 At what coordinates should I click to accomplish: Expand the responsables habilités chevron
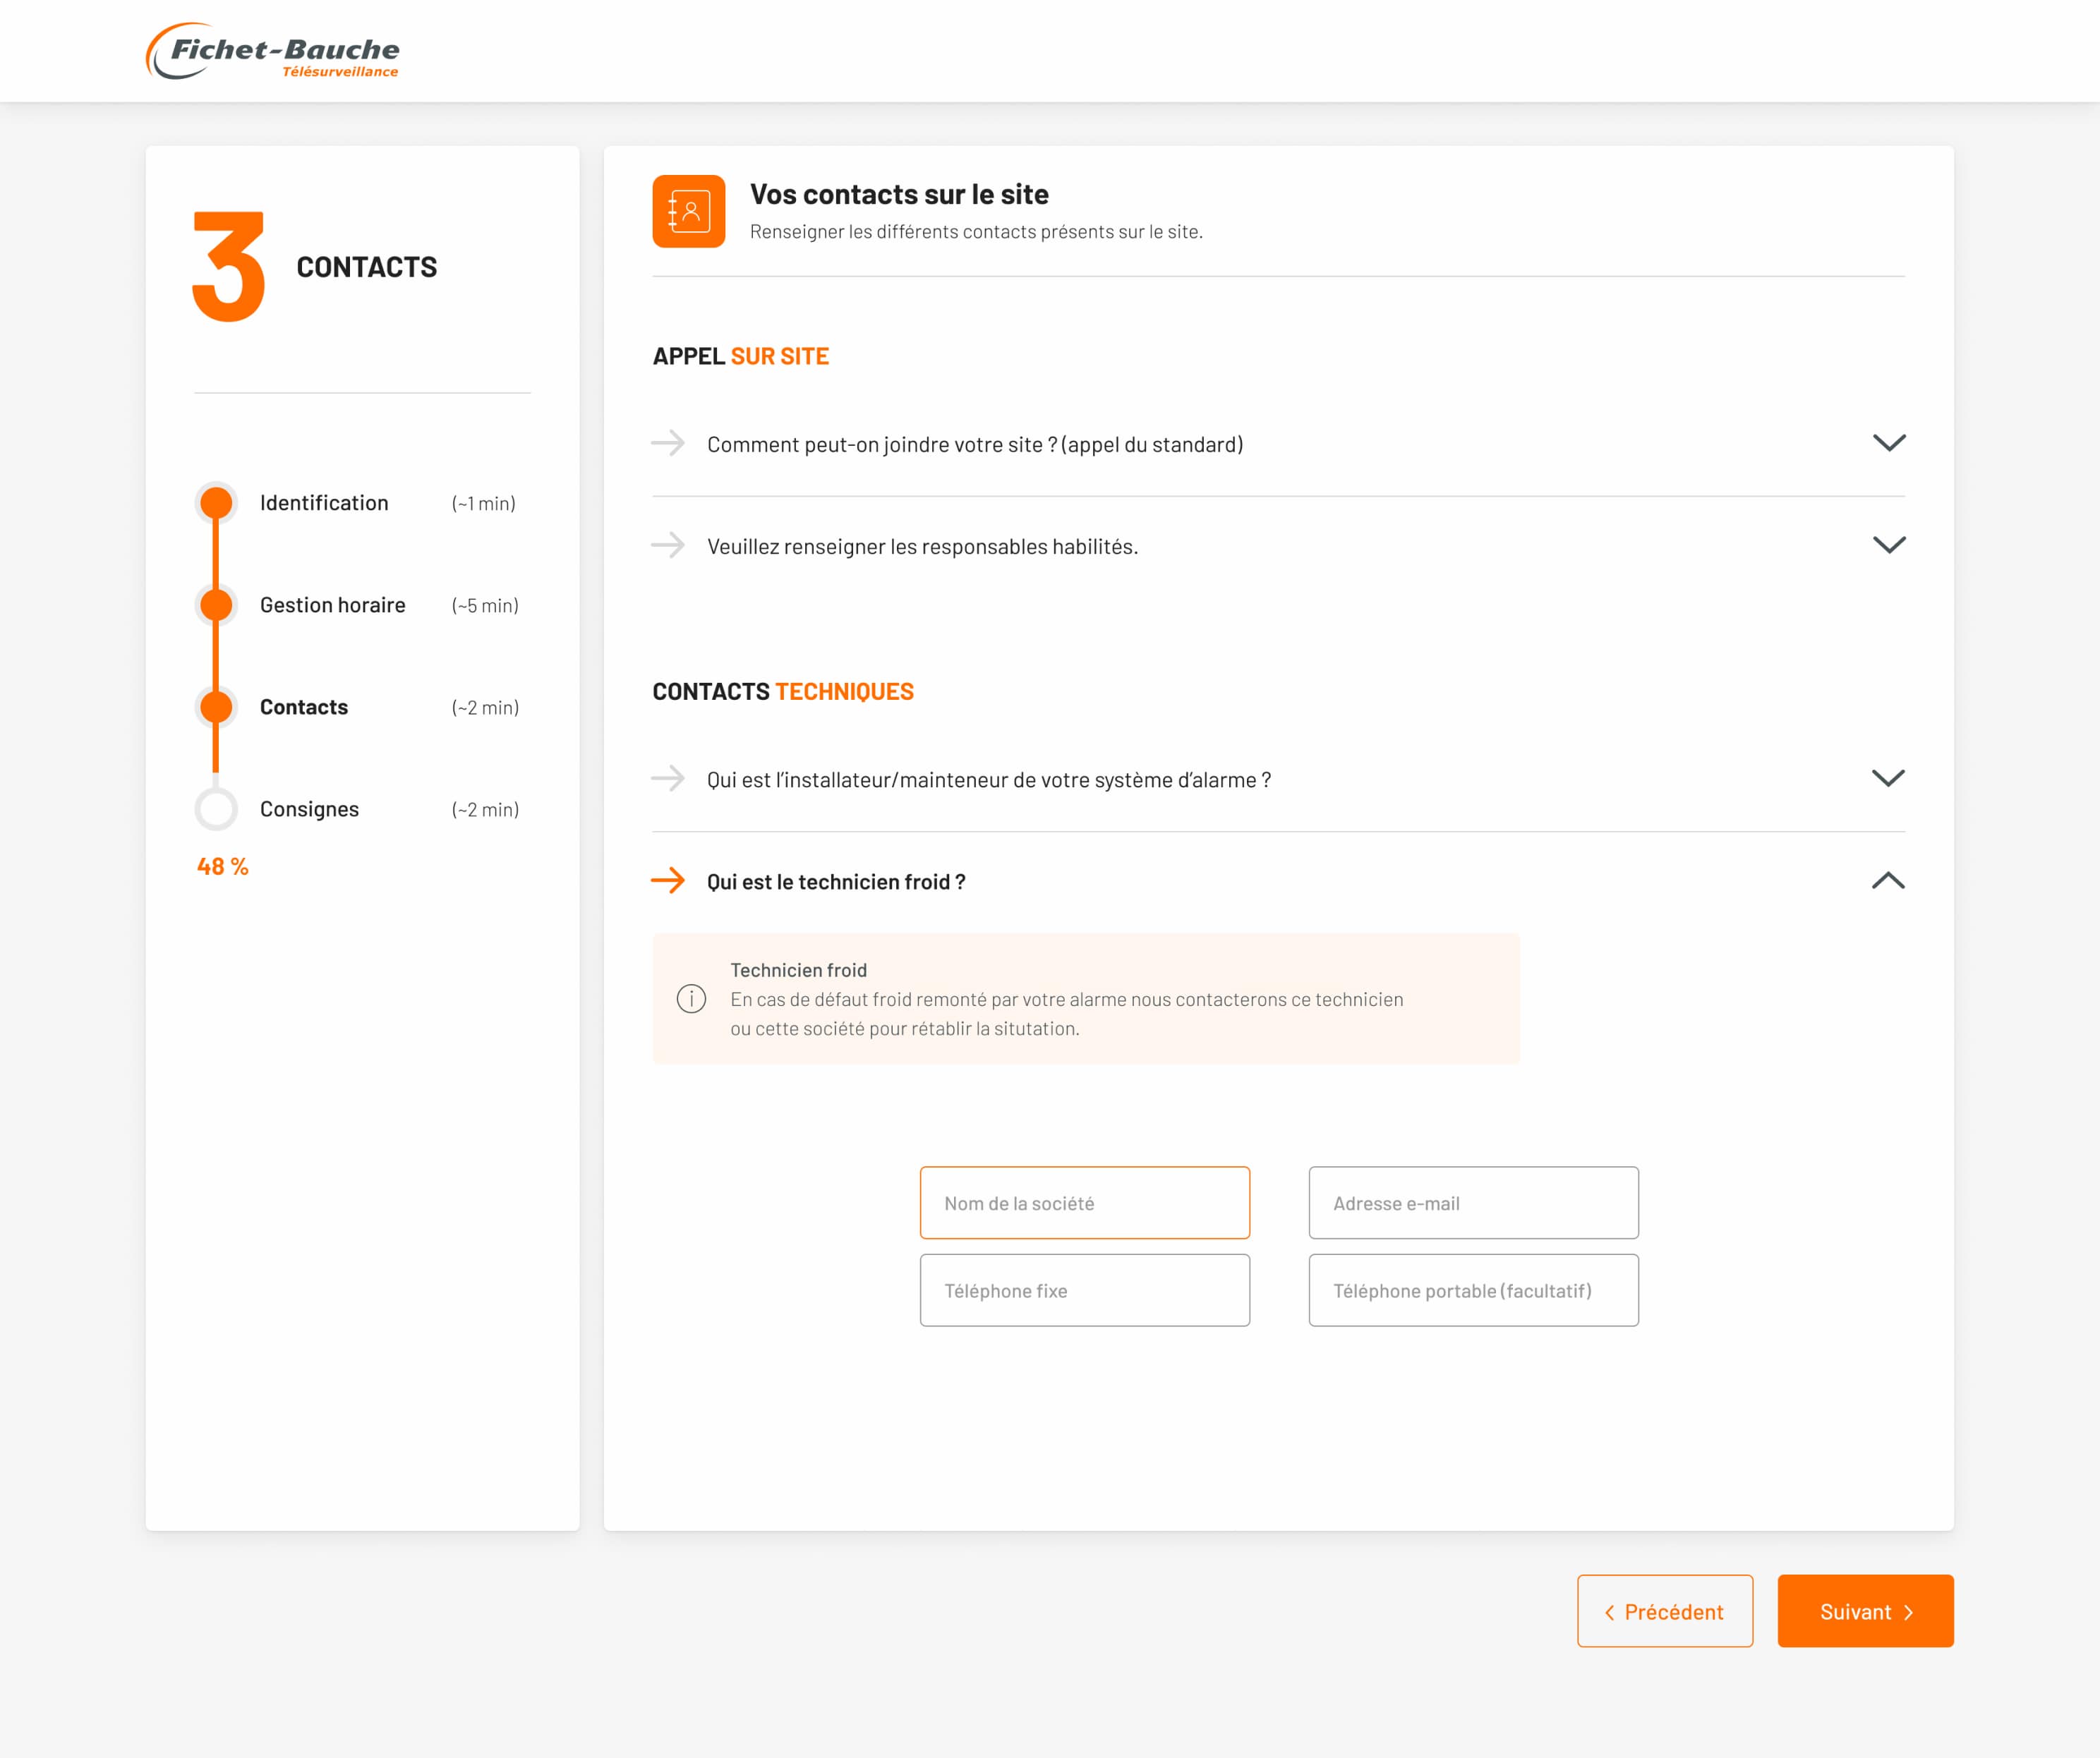tap(1888, 545)
